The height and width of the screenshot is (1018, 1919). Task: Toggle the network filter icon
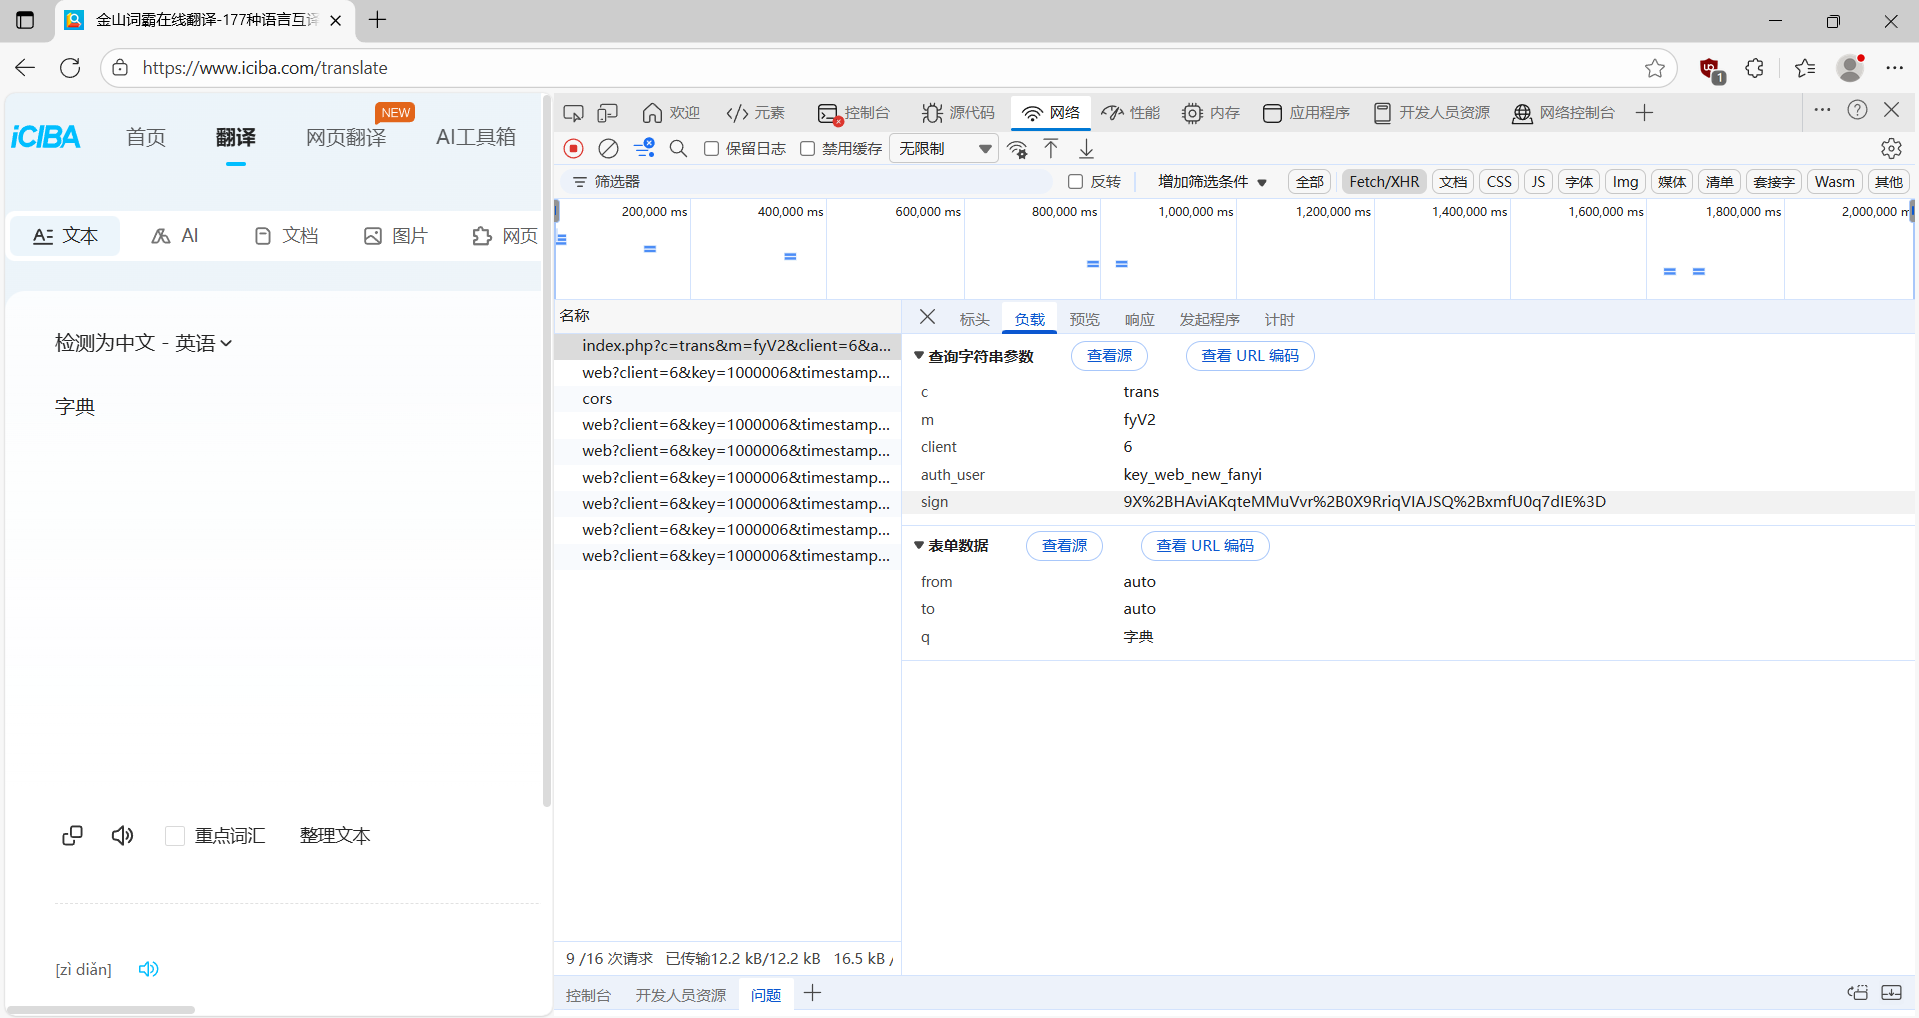(x=644, y=148)
